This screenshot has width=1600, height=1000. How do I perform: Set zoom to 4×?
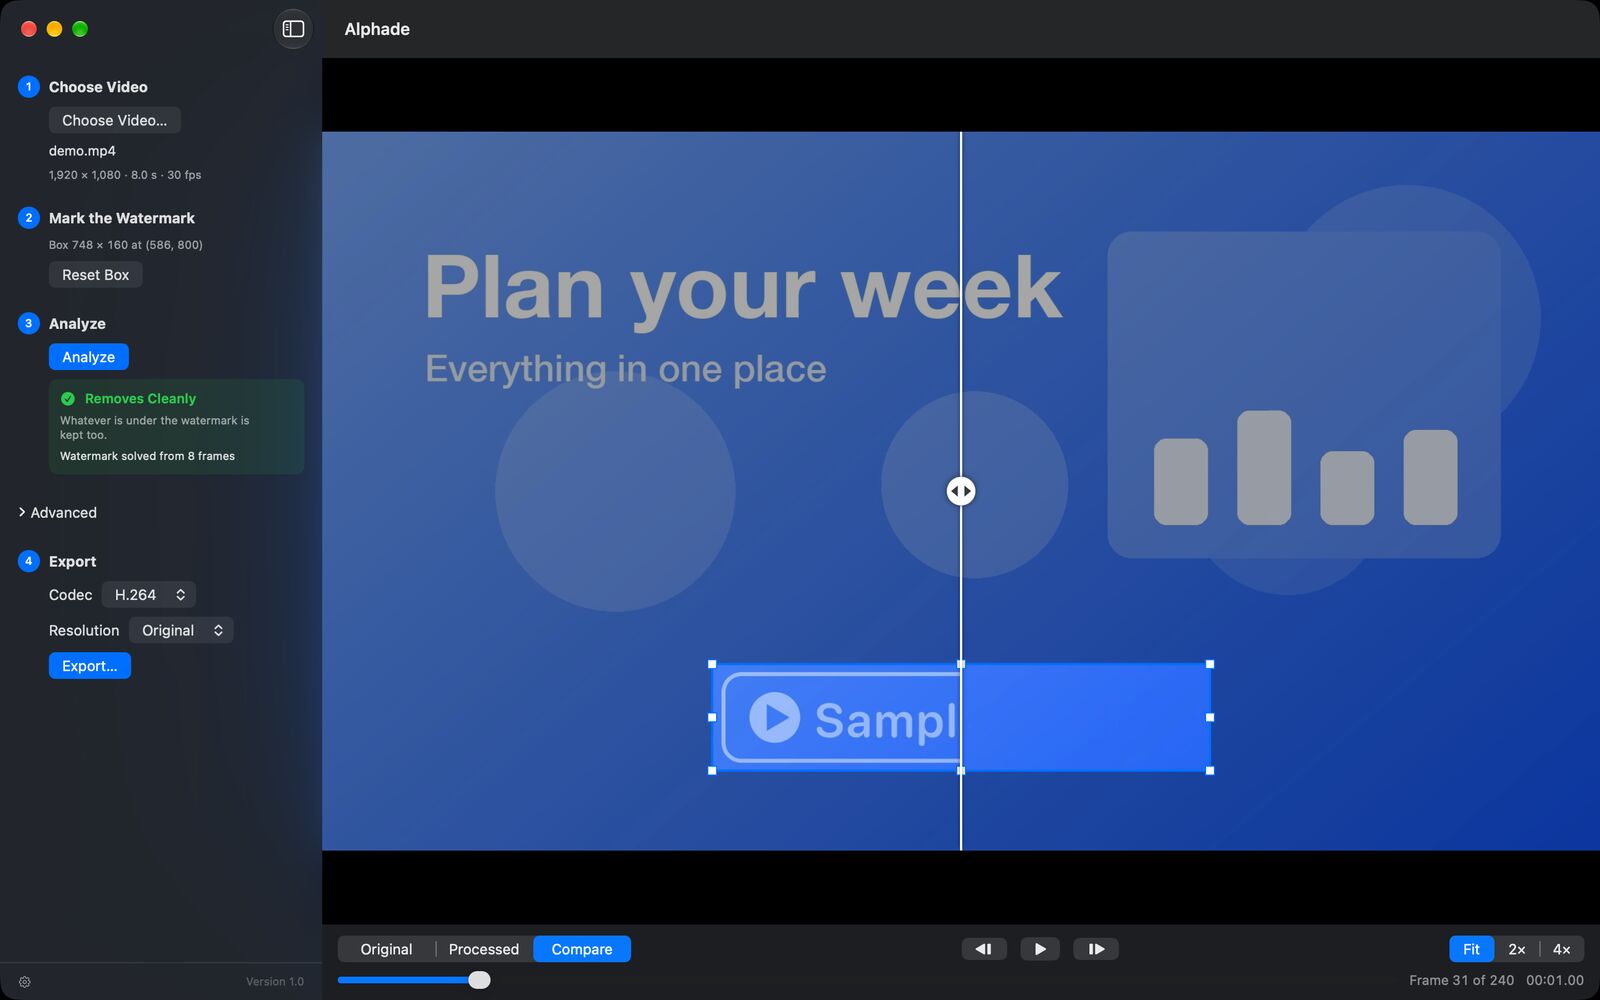point(1562,949)
